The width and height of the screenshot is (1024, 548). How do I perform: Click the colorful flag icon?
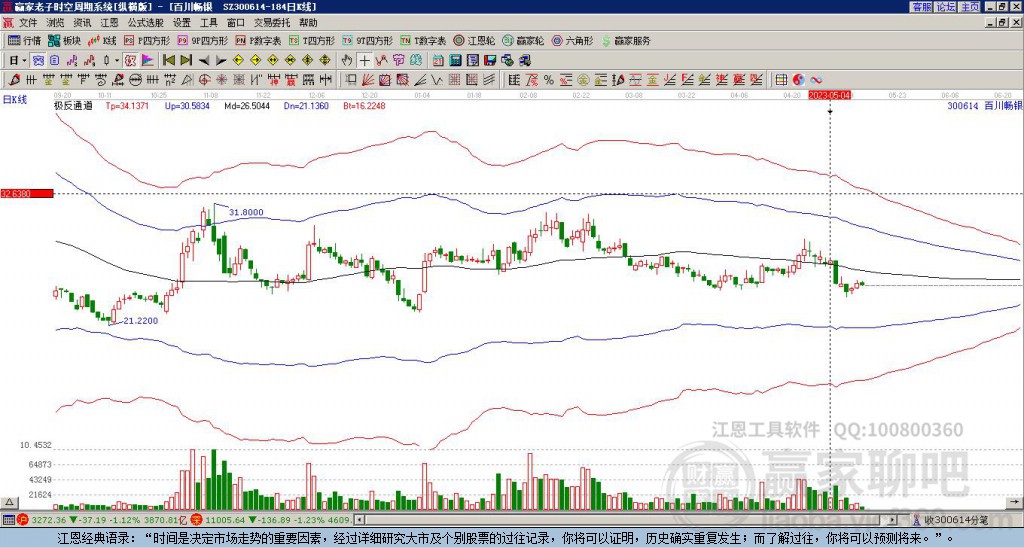coord(148,61)
